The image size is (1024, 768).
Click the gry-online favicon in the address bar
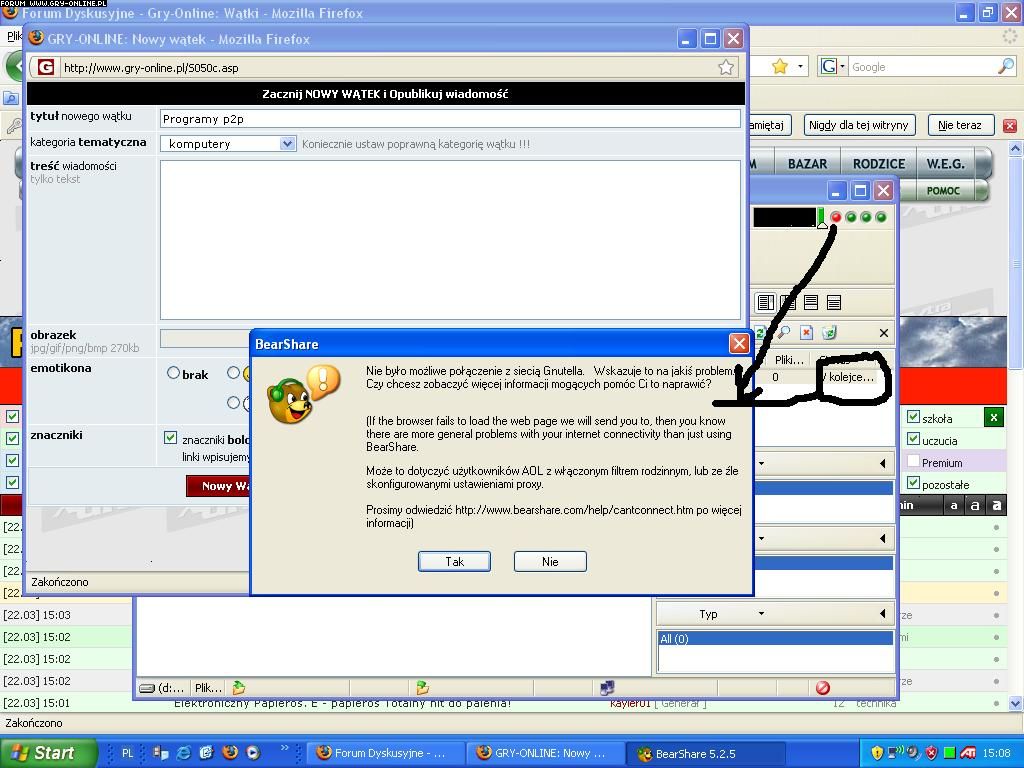click(x=45, y=67)
